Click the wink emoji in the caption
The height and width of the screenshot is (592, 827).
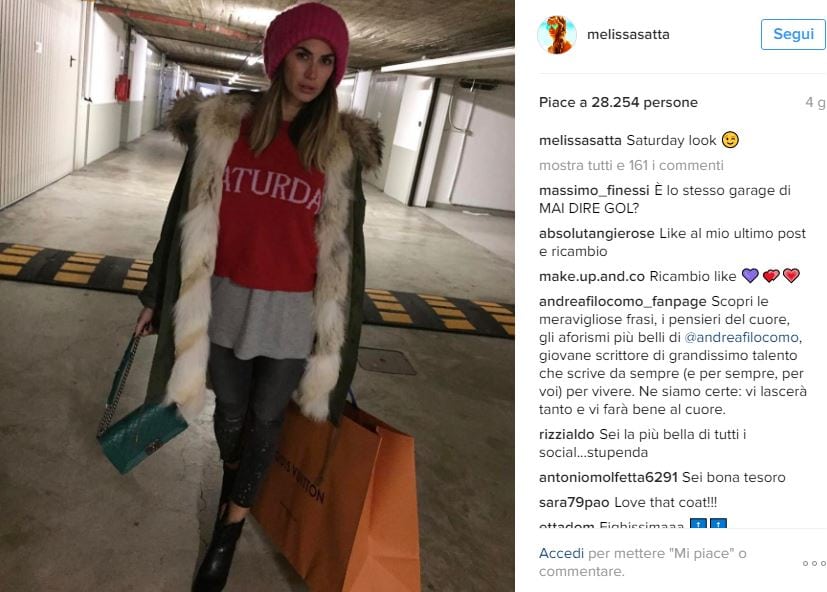730,140
